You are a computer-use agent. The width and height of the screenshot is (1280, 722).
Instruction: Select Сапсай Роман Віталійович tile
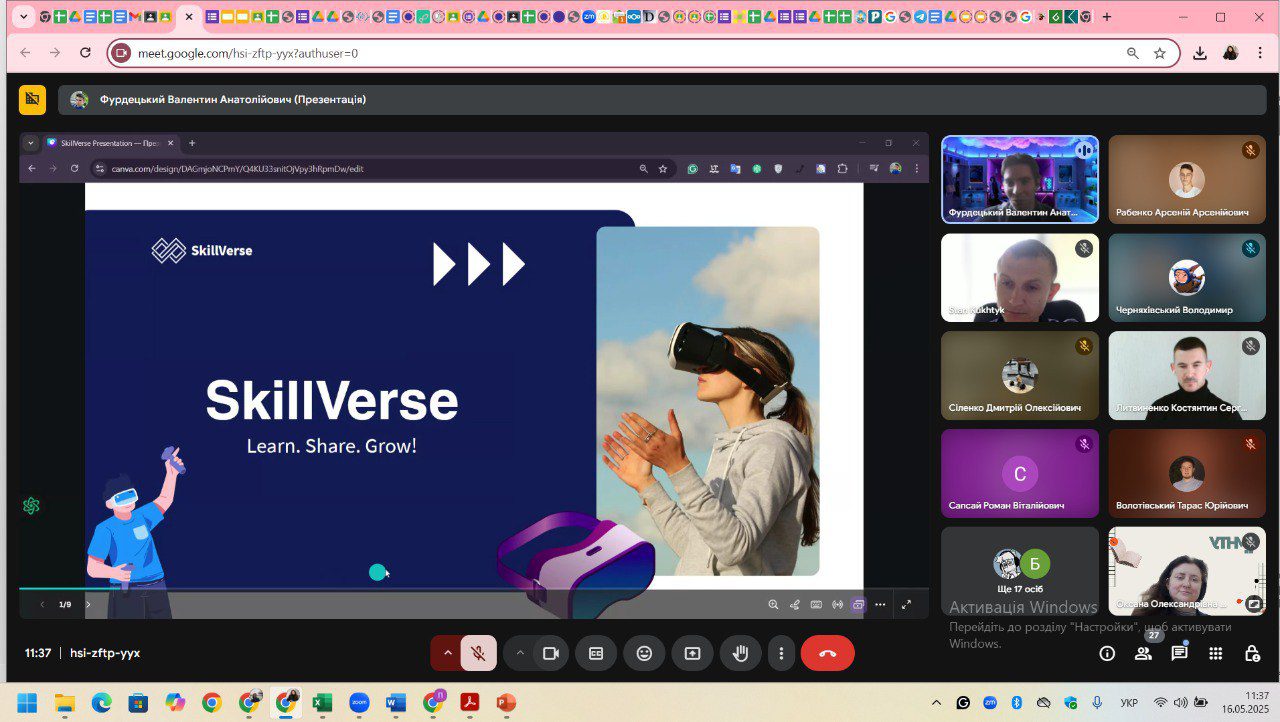1020,473
